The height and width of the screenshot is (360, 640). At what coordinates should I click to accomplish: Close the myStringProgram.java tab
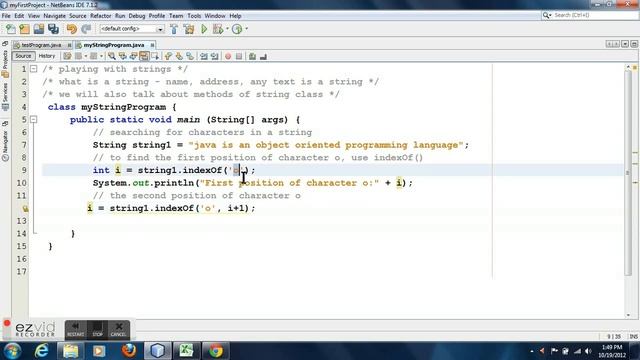pos(152,45)
